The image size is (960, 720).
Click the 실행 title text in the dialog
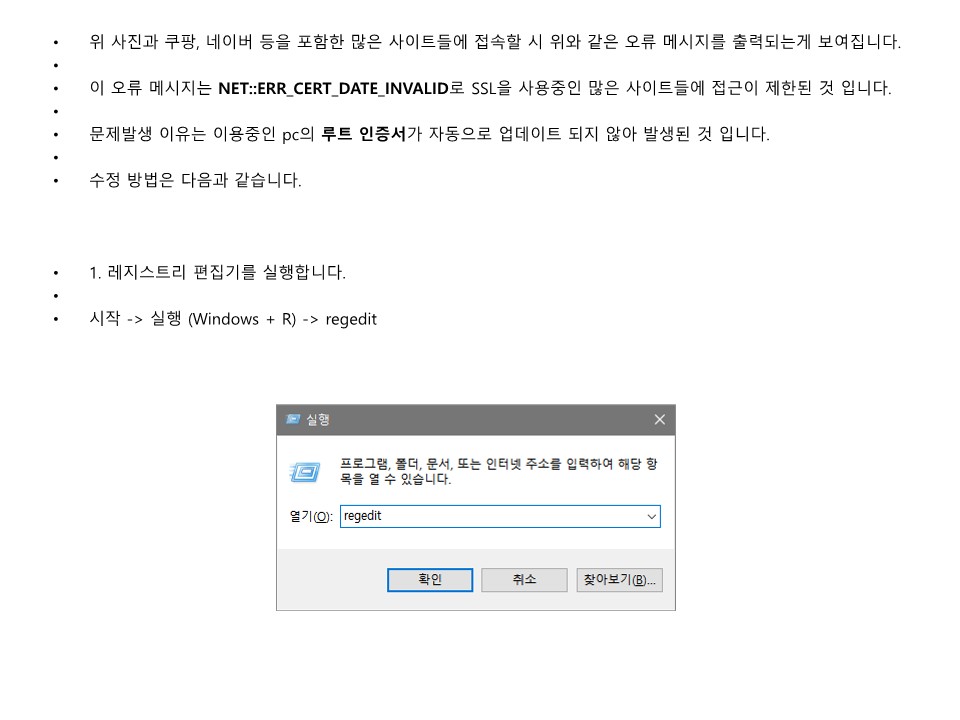point(318,419)
